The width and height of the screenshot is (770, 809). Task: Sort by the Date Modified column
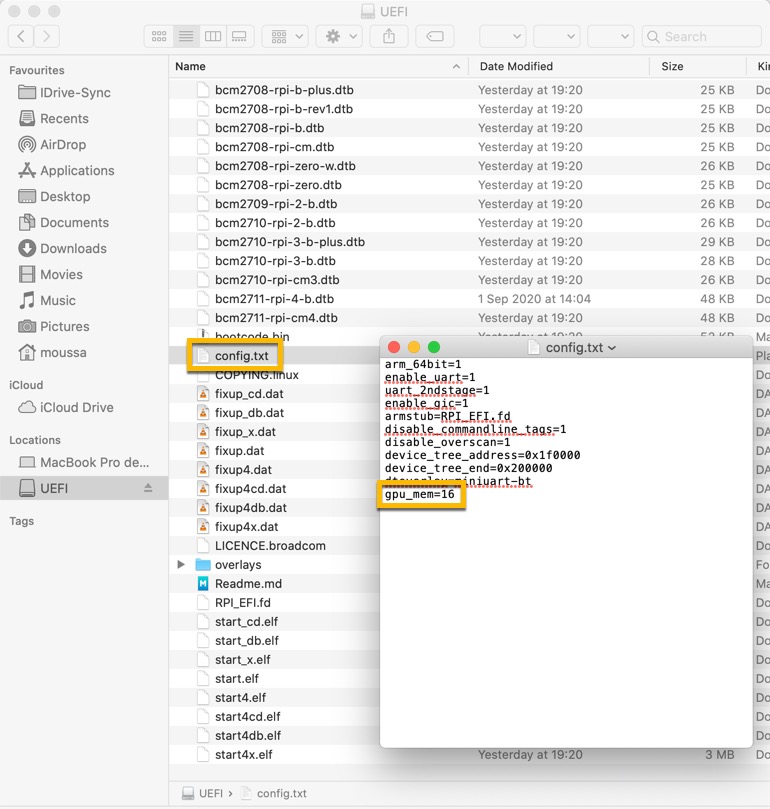pos(558,66)
